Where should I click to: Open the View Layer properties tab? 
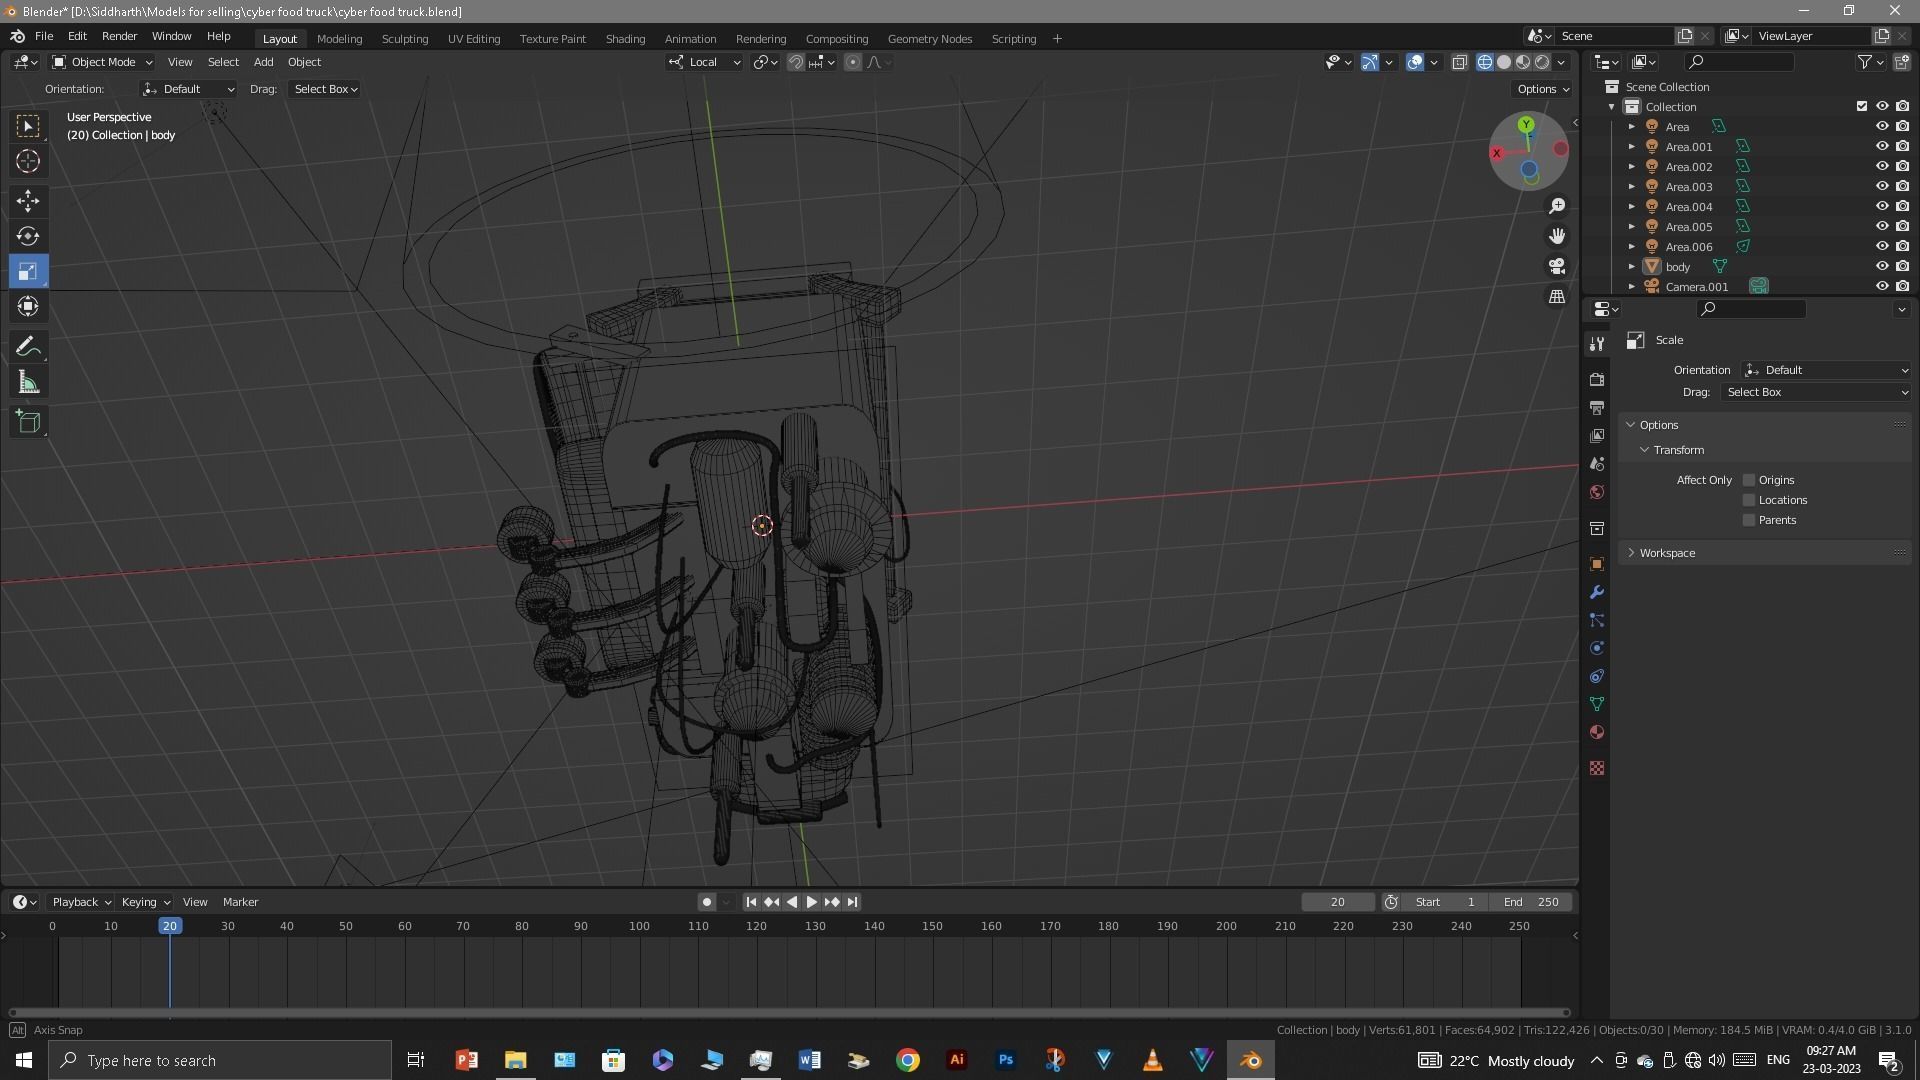[x=1597, y=436]
